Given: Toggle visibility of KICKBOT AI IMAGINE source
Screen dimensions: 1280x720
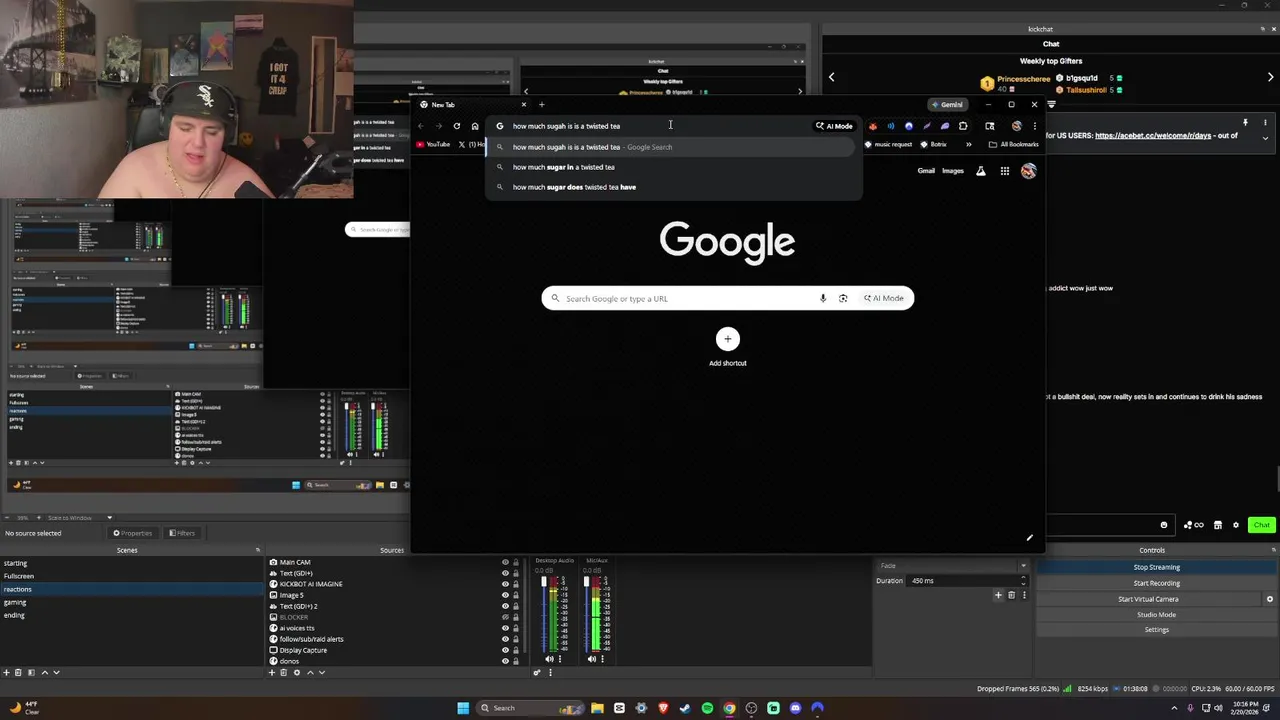Looking at the screenshot, I should pyautogui.click(x=505, y=584).
